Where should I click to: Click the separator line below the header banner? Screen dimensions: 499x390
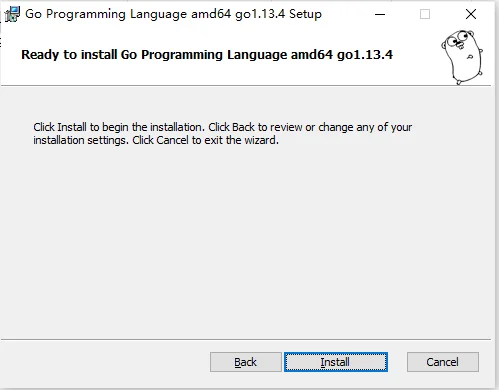point(246,86)
